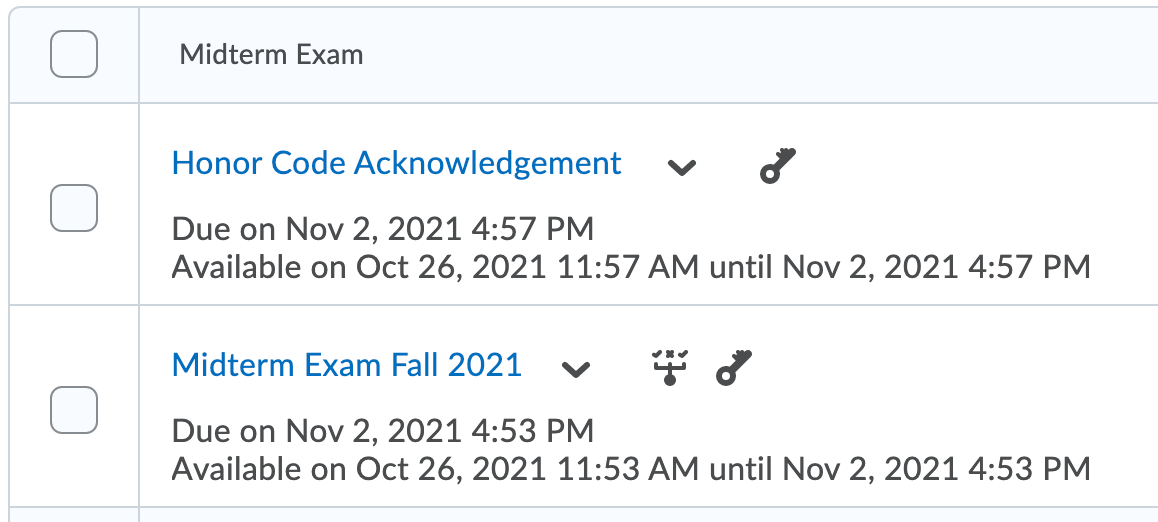Tick the Midterm Exam Fall 2021 checkbox
Screen dimensions: 1158x522
(x=74, y=410)
